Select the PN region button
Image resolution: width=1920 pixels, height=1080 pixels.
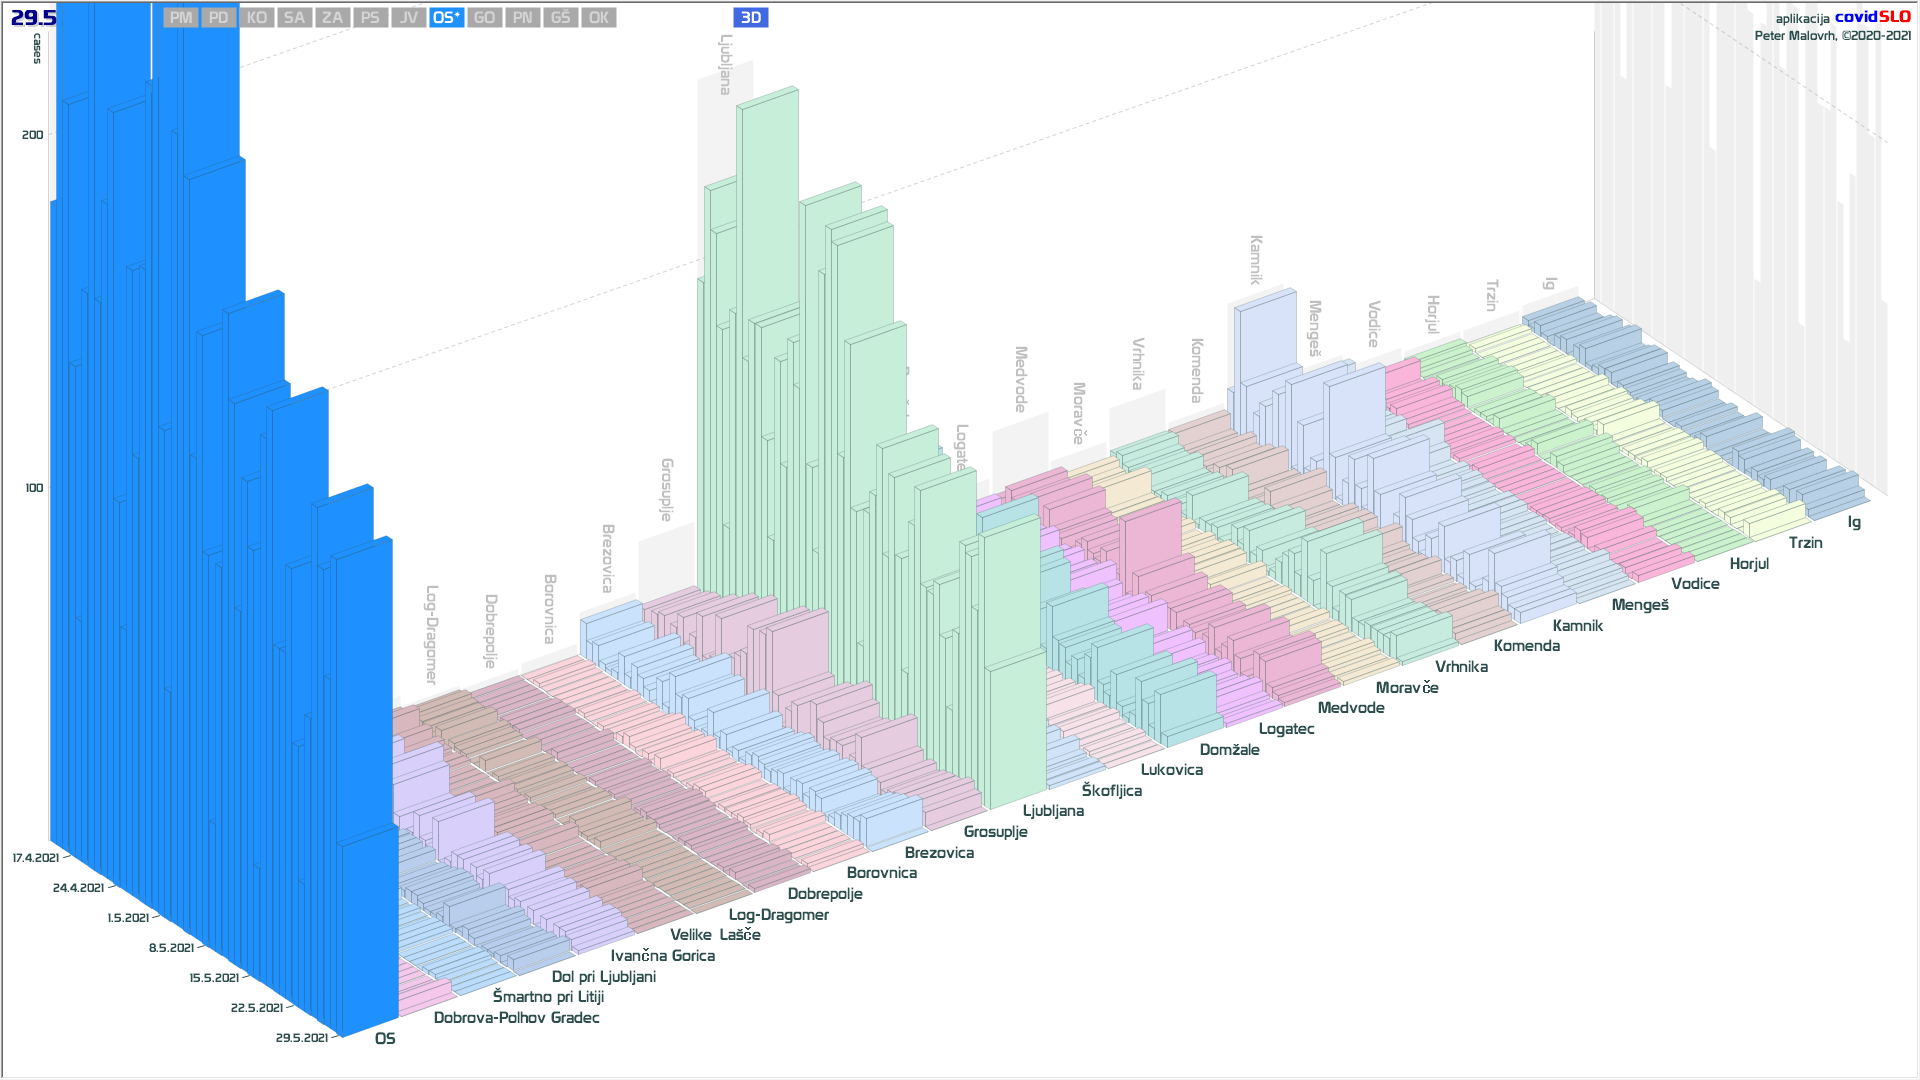pyautogui.click(x=522, y=18)
